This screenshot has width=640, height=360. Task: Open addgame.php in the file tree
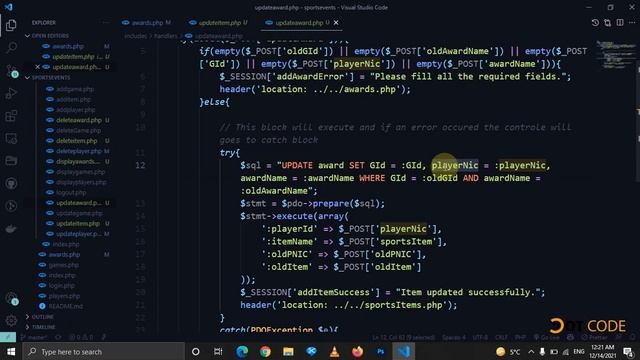(x=75, y=89)
